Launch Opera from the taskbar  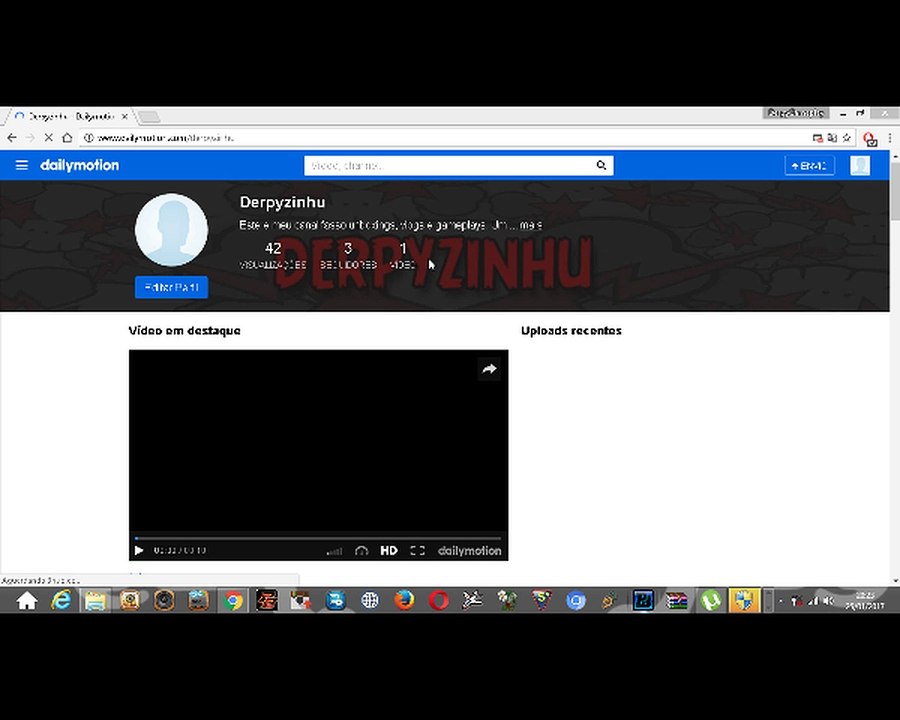point(439,601)
